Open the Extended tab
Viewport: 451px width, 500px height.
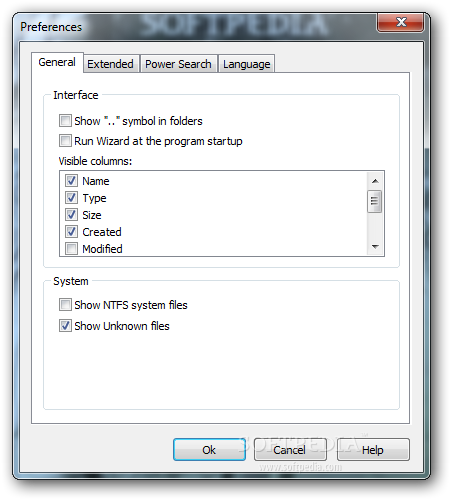coord(110,64)
